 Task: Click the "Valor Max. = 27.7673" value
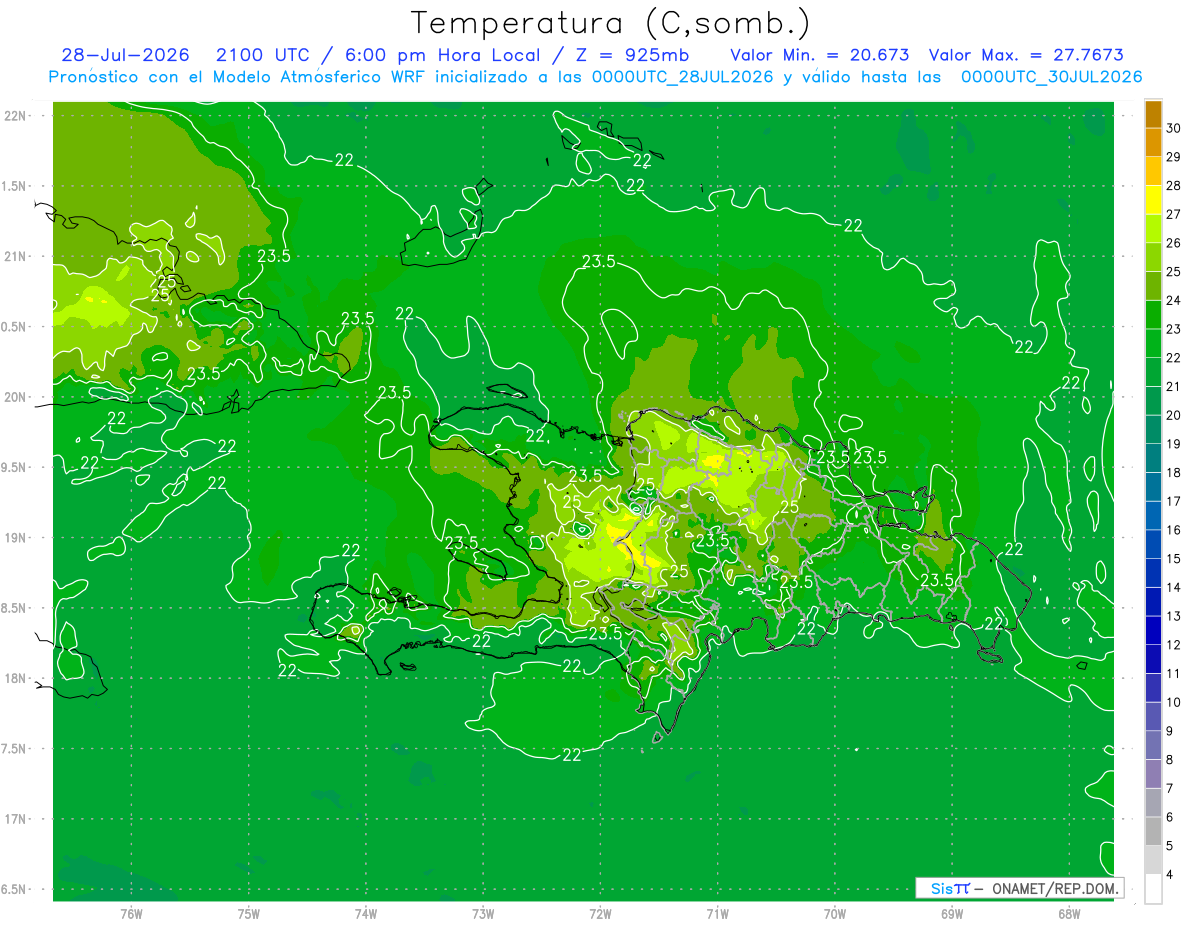click(x=1026, y=55)
